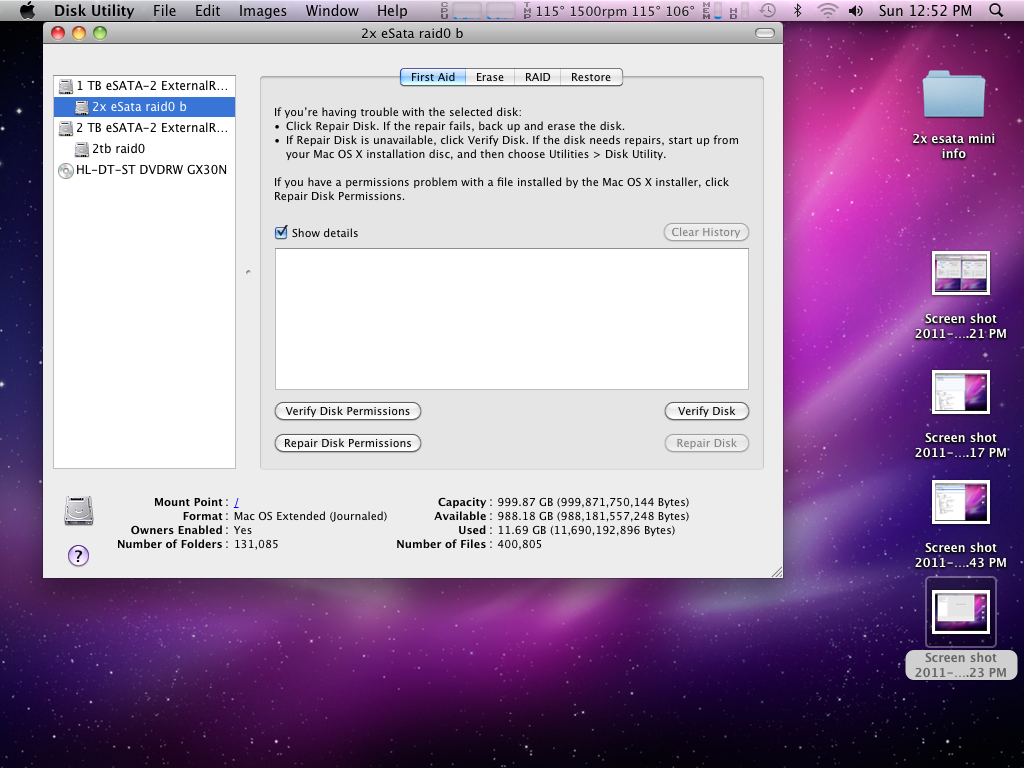Open Screen shot 2011-….17 PM thumbnail

point(961,392)
